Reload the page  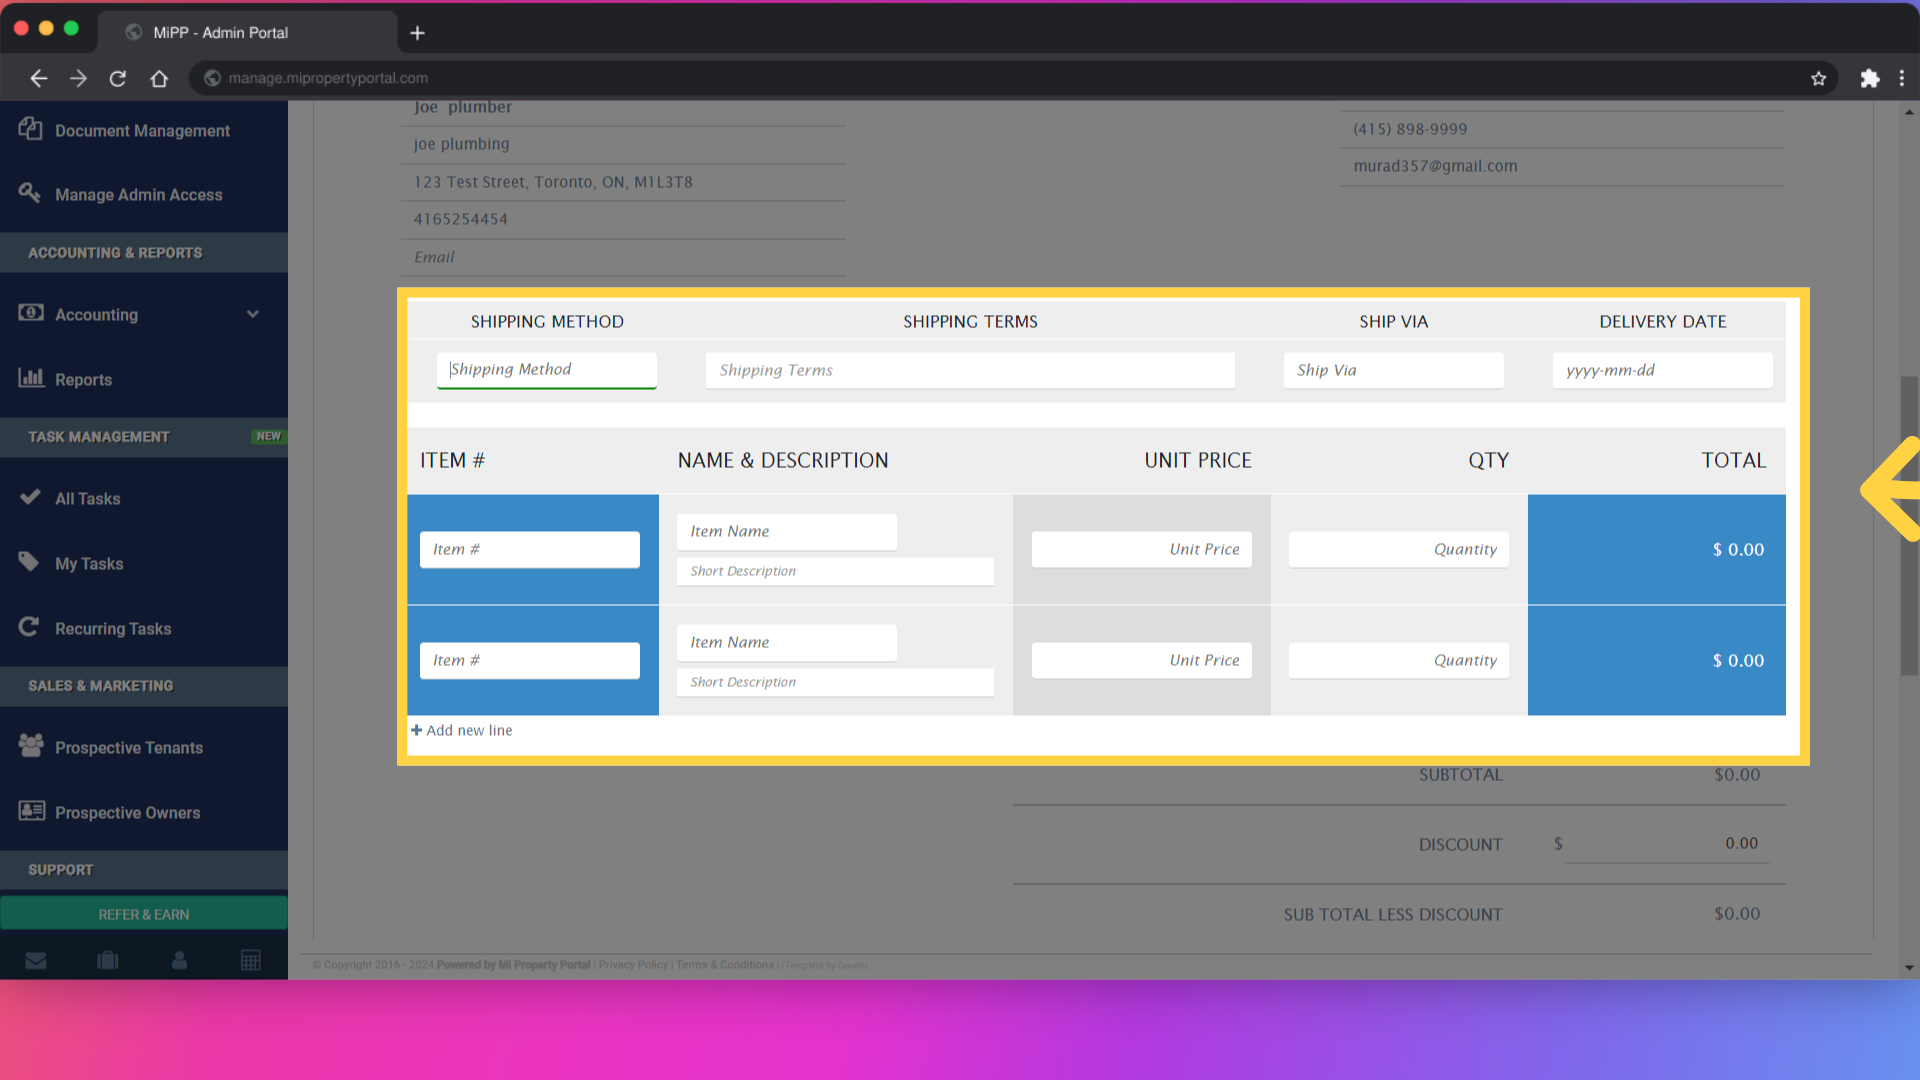coord(118,78)
